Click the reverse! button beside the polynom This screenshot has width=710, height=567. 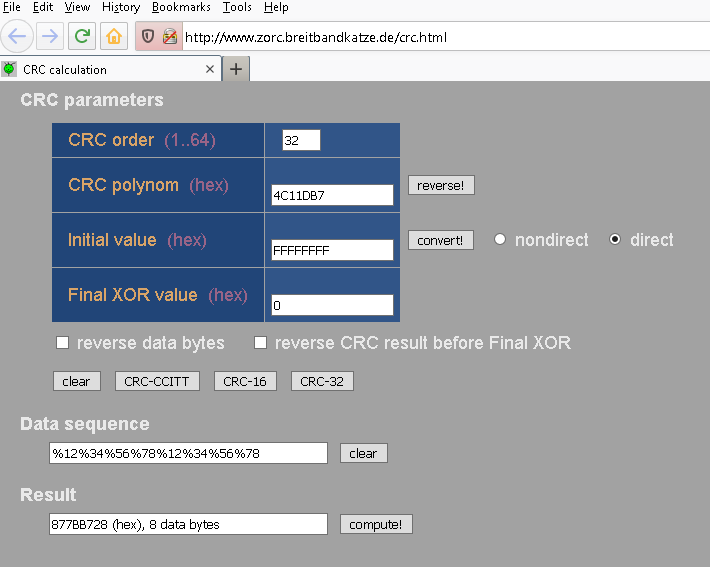[x=441, y=185]
